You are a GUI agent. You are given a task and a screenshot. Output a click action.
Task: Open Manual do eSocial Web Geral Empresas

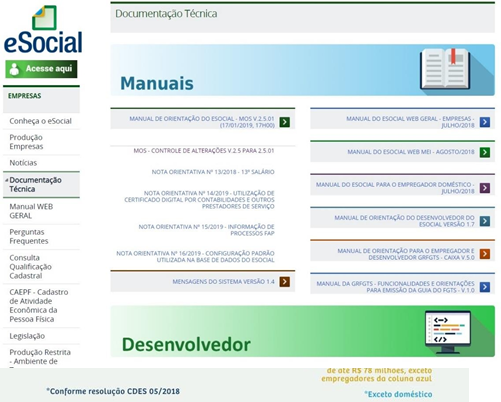[x=410, y=122]
